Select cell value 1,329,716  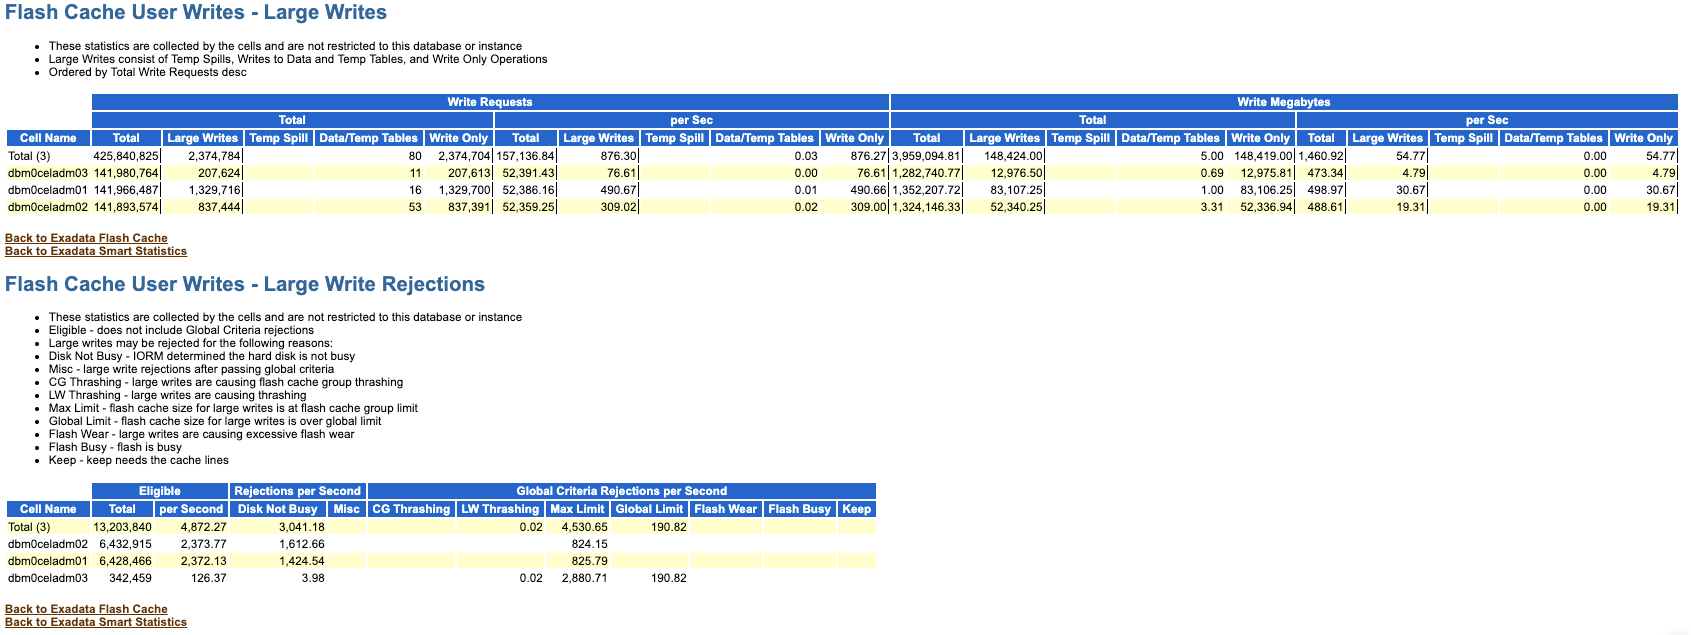pyautogui.click(x=214, y=190)
